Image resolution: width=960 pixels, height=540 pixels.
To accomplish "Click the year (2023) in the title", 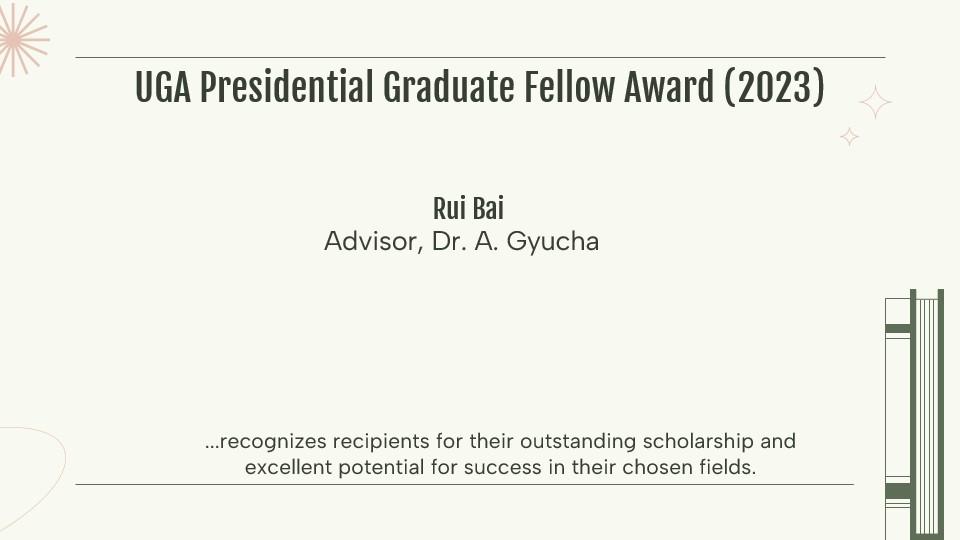I will (x=774, y=87).
